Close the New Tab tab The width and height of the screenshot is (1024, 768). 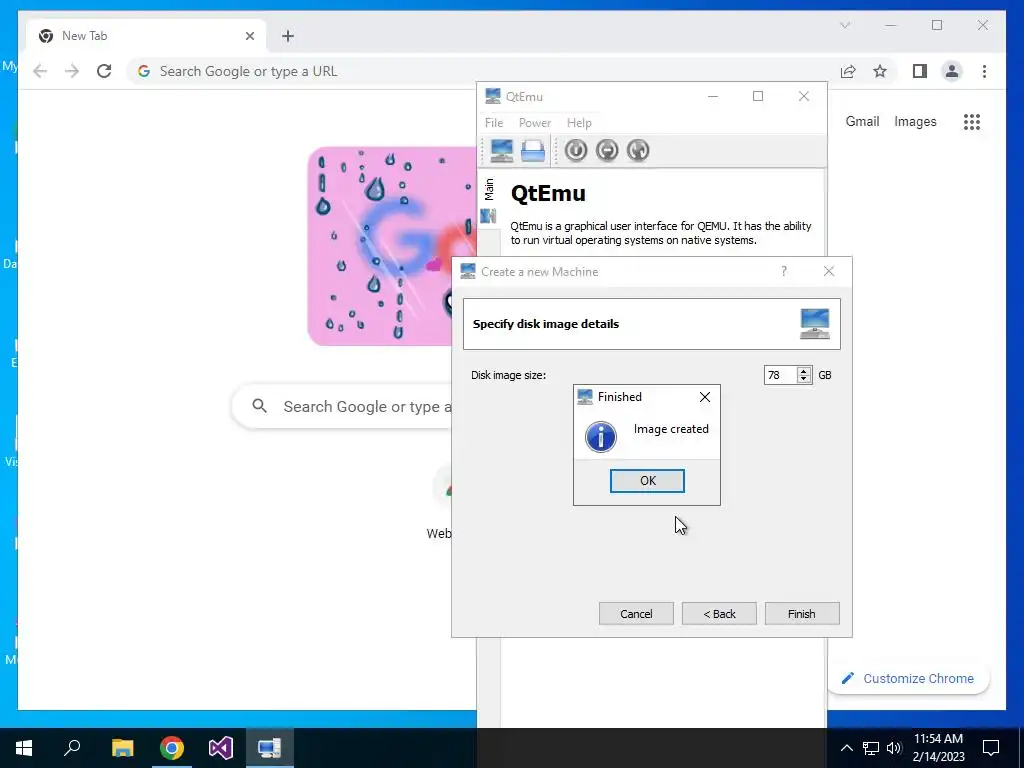(x=249, y=36)
